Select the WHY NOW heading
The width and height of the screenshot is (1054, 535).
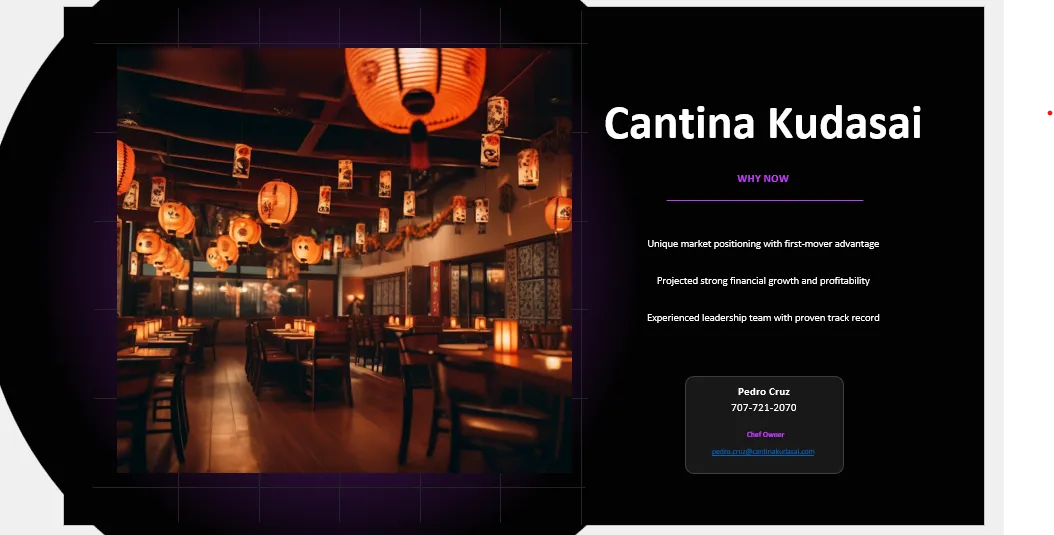763,179
